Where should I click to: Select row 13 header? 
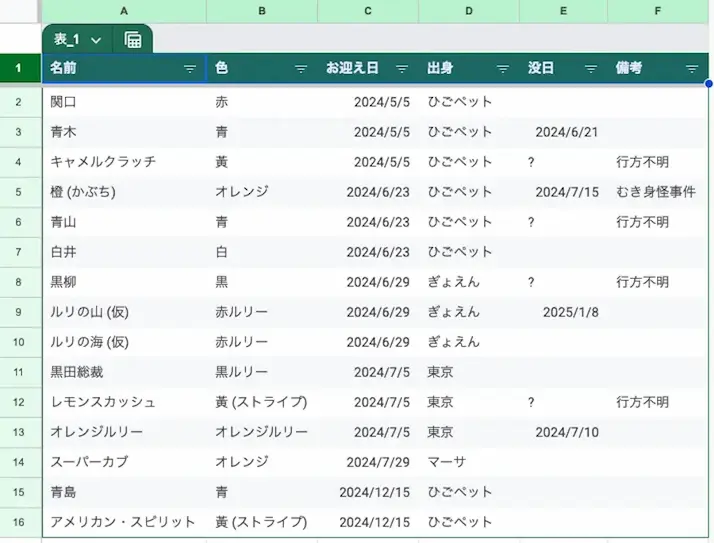[x=18, y=432]
